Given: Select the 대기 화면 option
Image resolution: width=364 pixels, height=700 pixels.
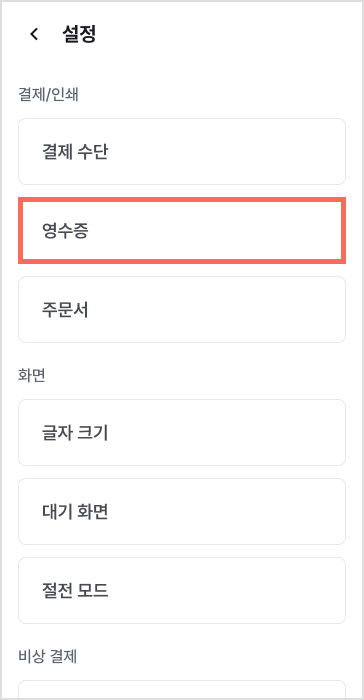Looking at the screenshot, I should [182, 511].
